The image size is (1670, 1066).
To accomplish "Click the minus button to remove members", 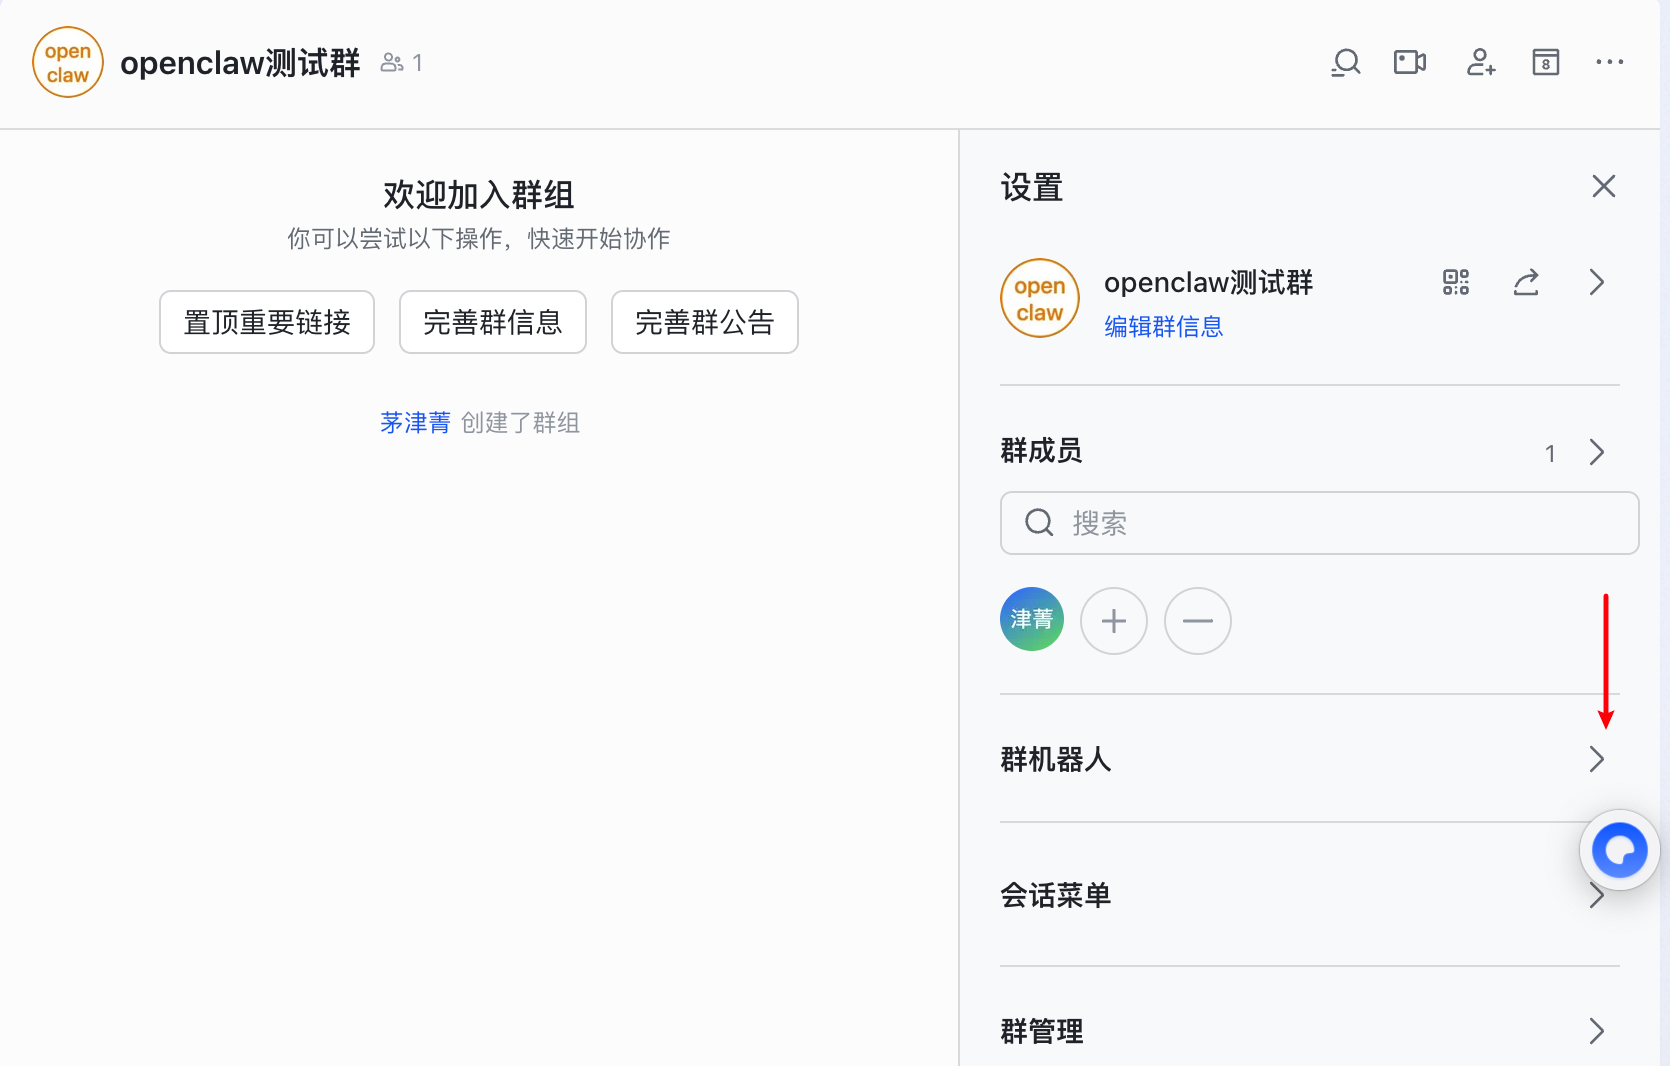I will 1198,621.
